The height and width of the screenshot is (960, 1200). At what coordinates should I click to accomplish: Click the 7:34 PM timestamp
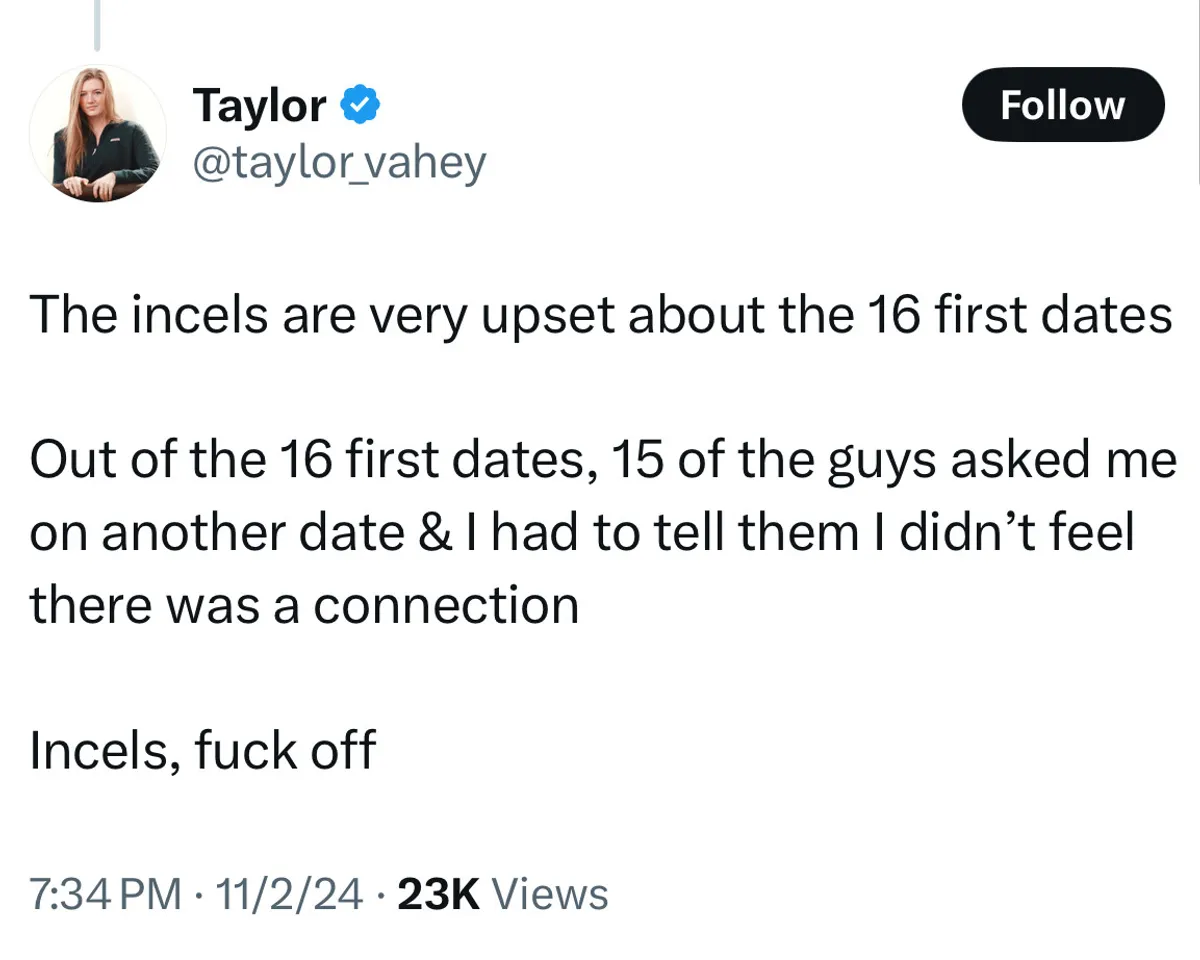pyautogui.click(x=105, y=893)
